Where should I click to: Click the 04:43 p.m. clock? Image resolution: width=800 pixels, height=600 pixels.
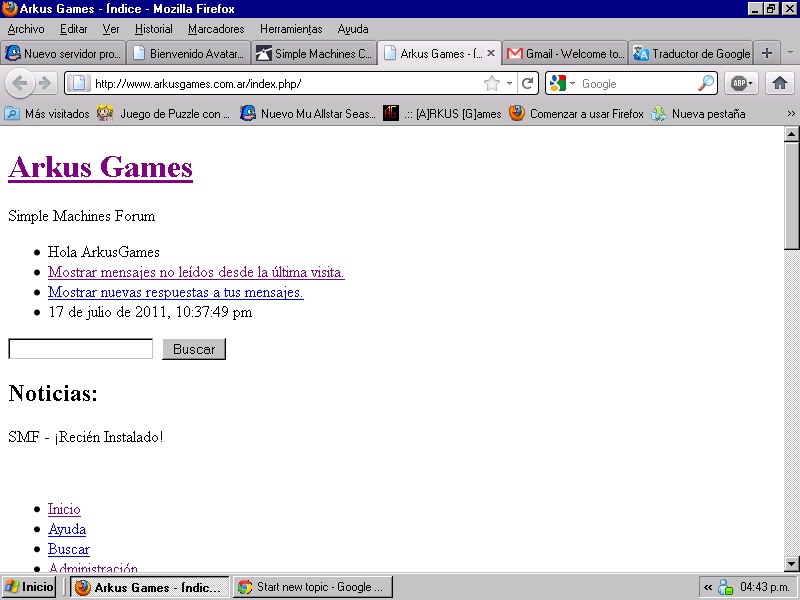coord(765,587)
